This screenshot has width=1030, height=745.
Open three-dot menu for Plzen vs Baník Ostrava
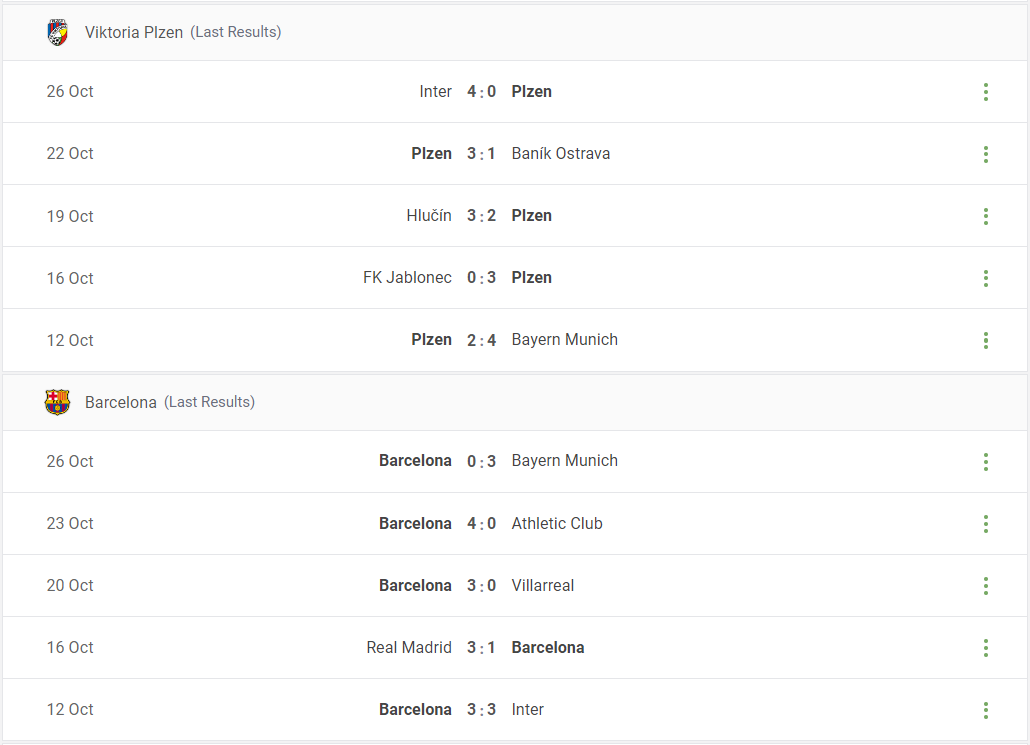tap(985, 154)
